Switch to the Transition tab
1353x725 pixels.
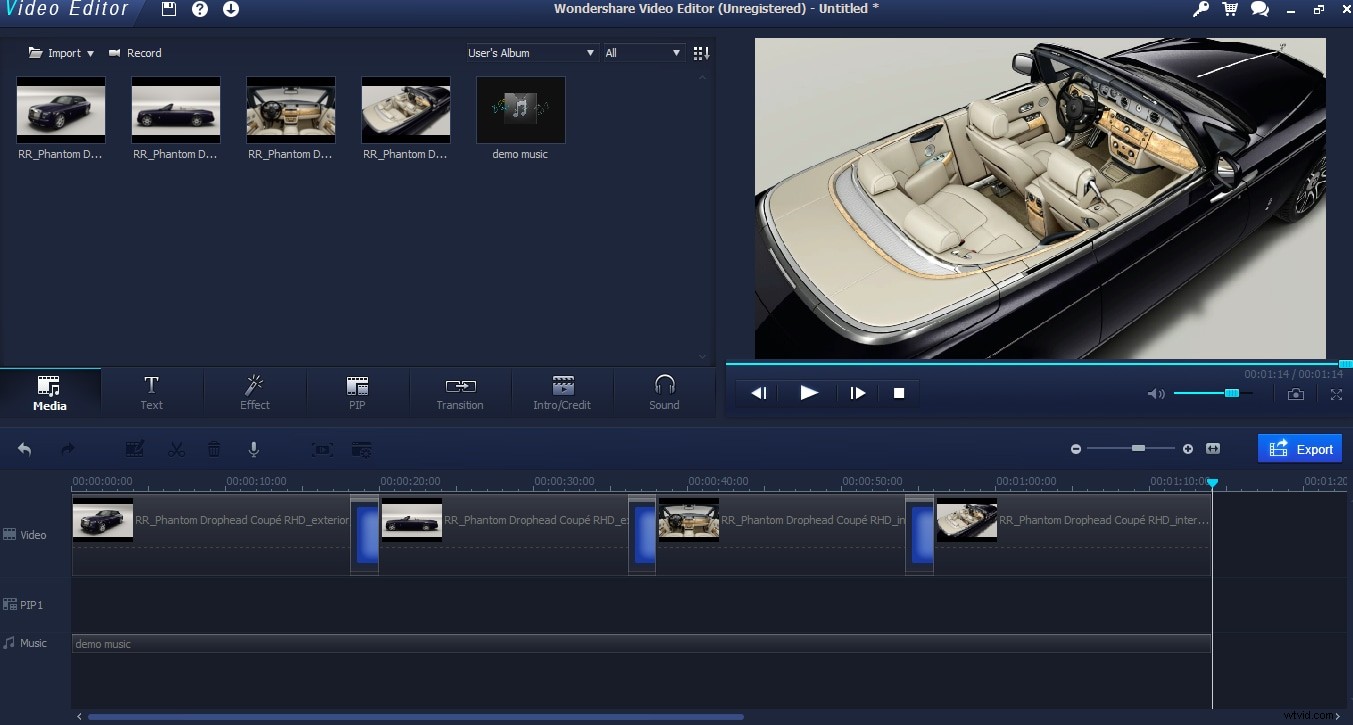459,392
